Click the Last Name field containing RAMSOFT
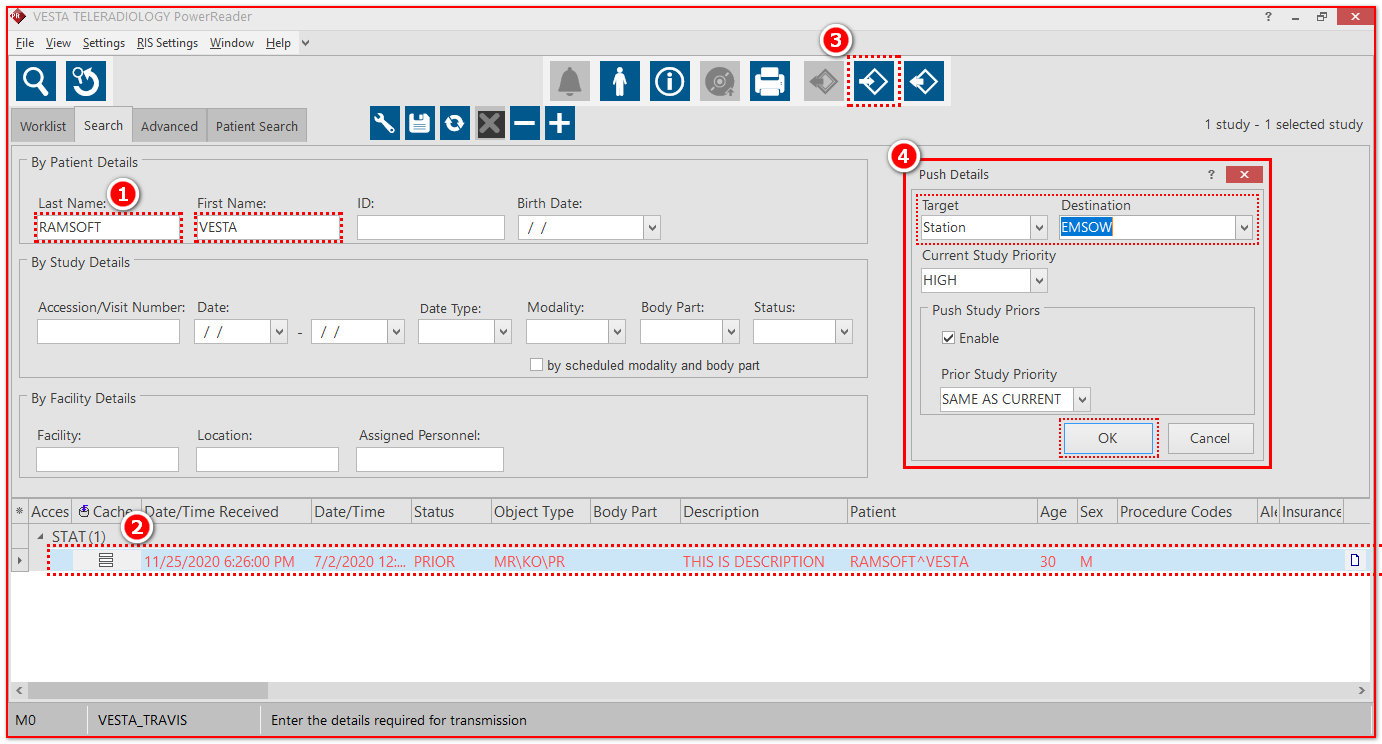 pyautogui.click(x=109, y=227)
